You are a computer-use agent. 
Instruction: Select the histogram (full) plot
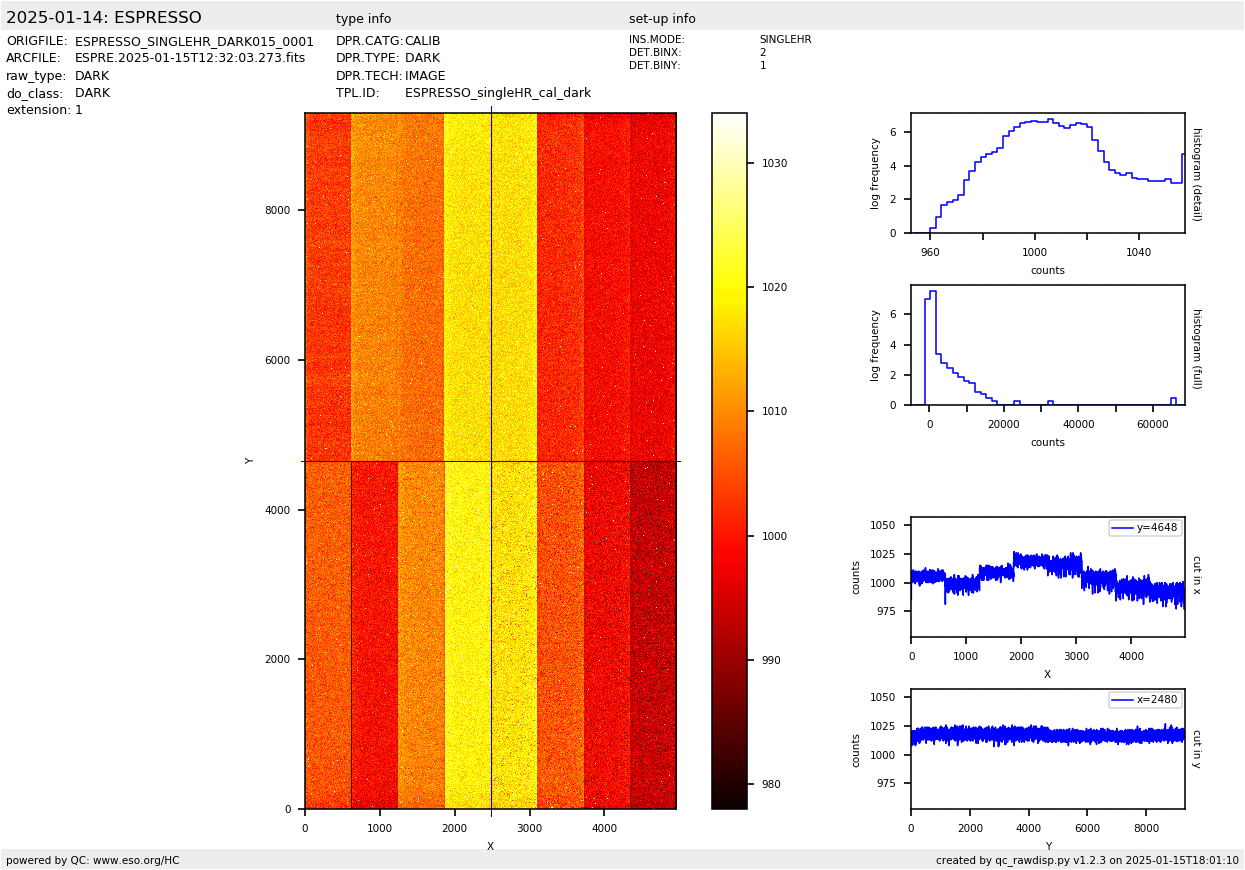(1047, 345)
